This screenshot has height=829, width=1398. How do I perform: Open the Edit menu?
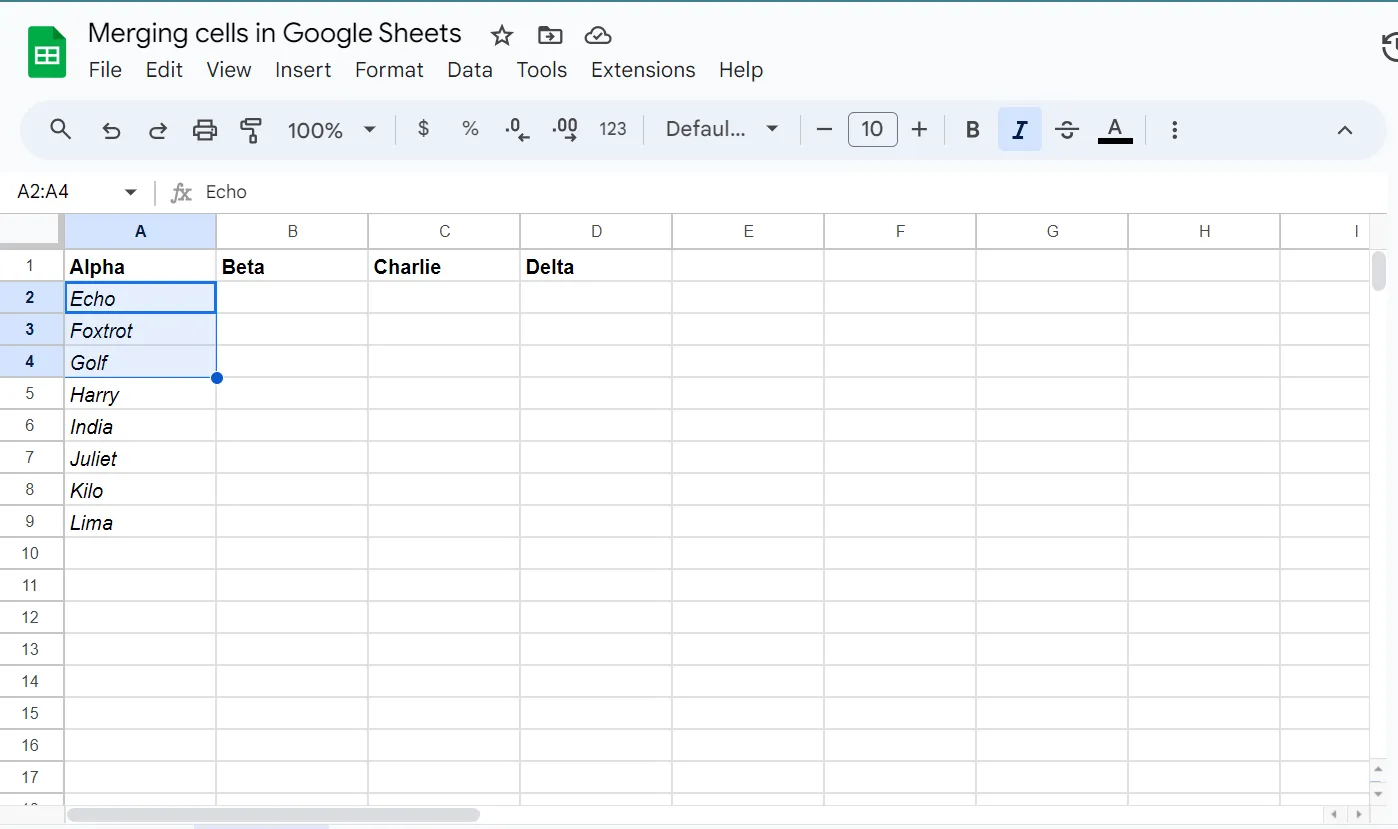[x=164, y=70]
